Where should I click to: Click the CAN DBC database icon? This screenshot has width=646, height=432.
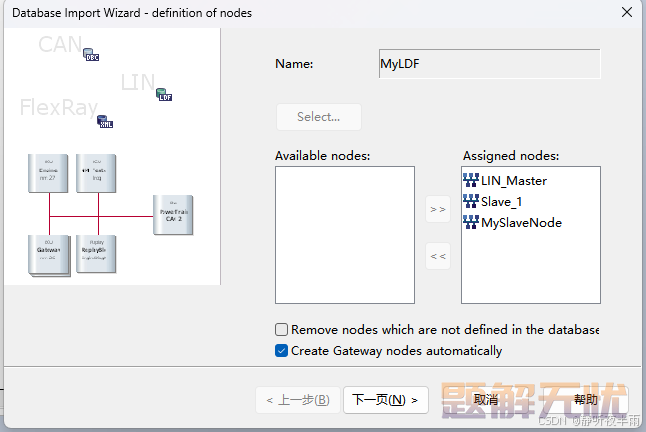pos(91,54)
